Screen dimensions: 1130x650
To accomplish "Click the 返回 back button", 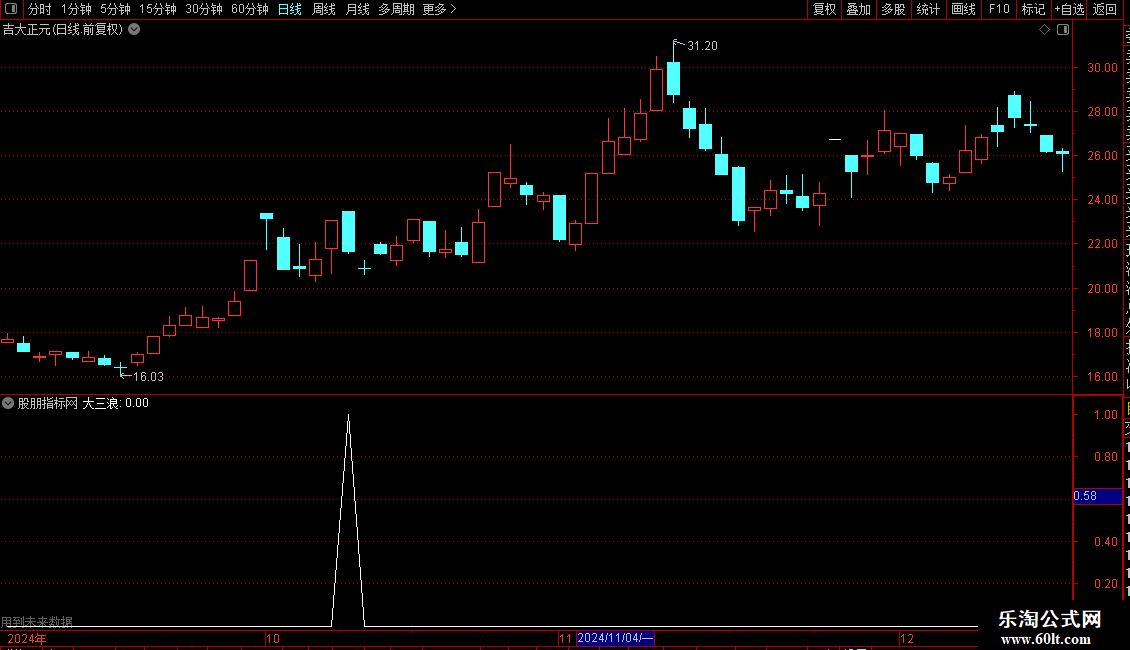I will pyautogui.click(x=1104, y=9).
